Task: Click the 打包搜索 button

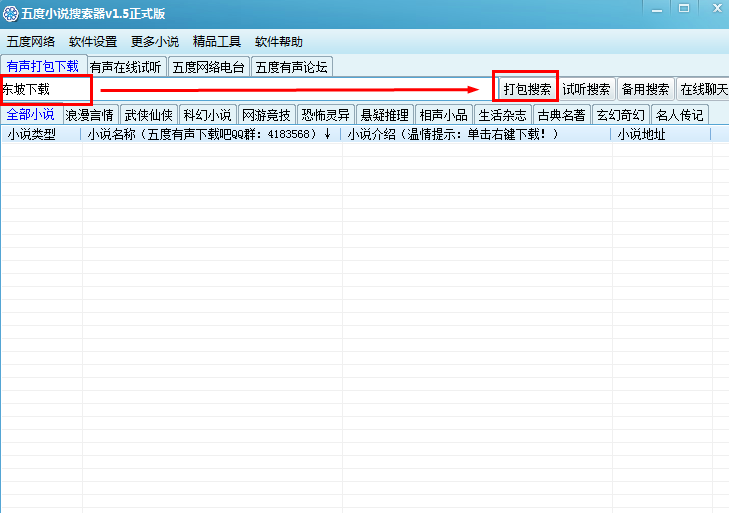Action: pos(527,89)
